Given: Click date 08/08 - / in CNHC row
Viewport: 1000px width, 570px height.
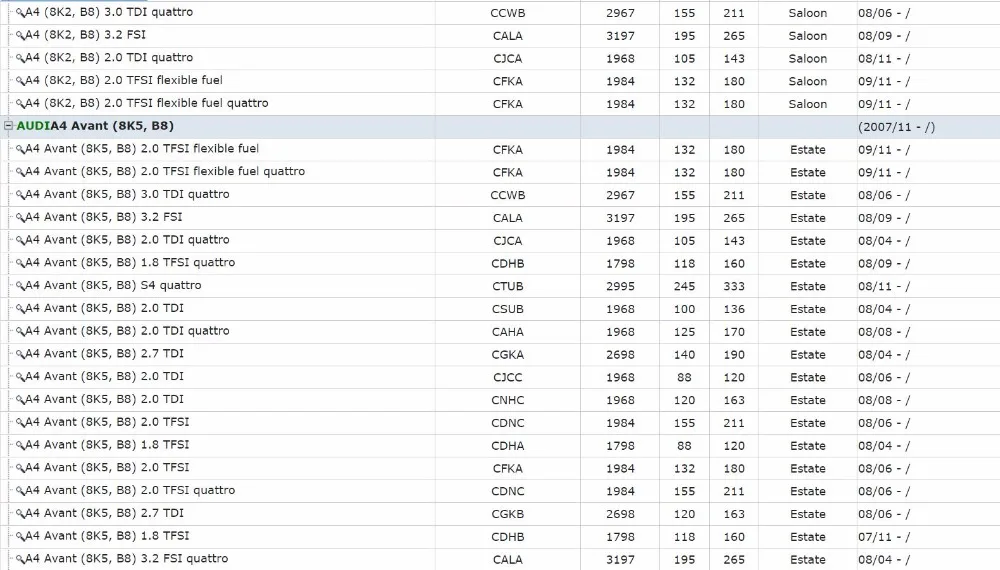Looking at the screenshot, I should (x=884, y=400).
